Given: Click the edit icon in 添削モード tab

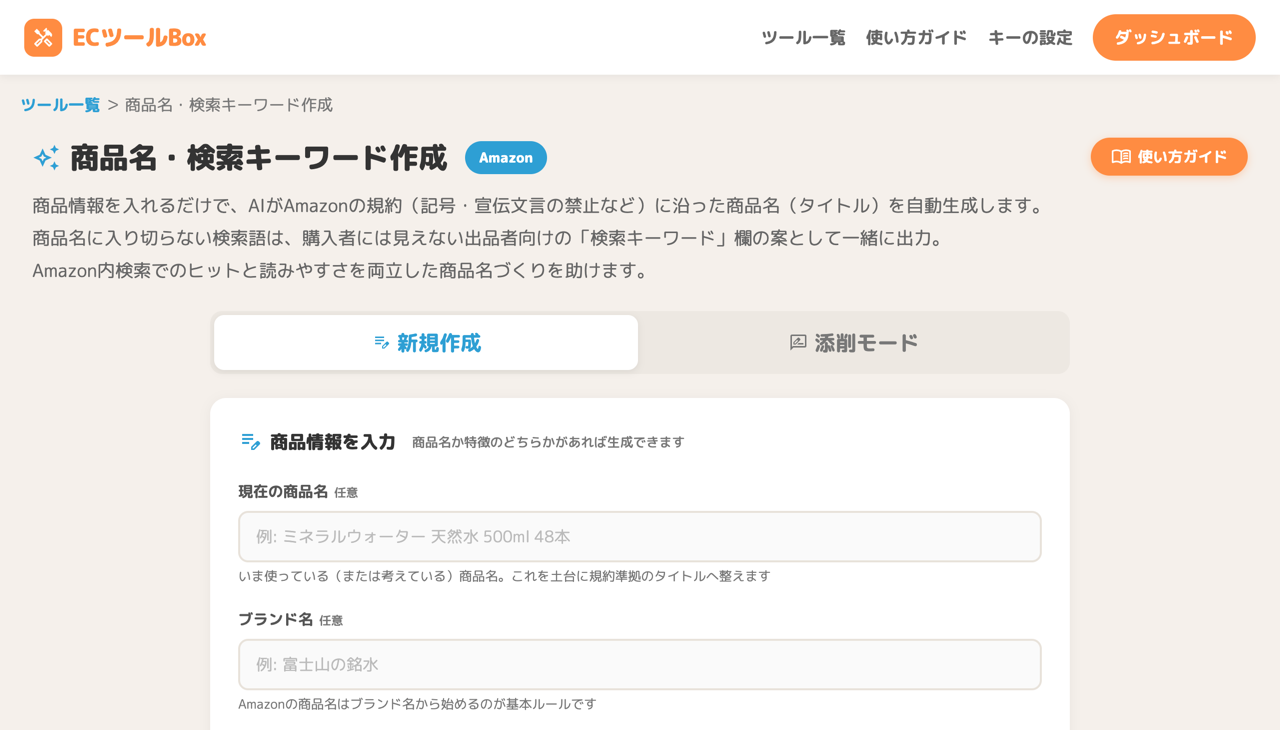Looking at the screenshot, I should point(798,343).
